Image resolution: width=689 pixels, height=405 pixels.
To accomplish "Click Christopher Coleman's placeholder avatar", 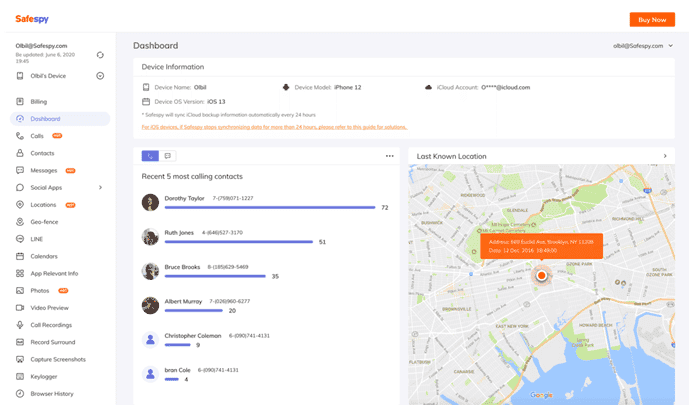I will 150,340.
